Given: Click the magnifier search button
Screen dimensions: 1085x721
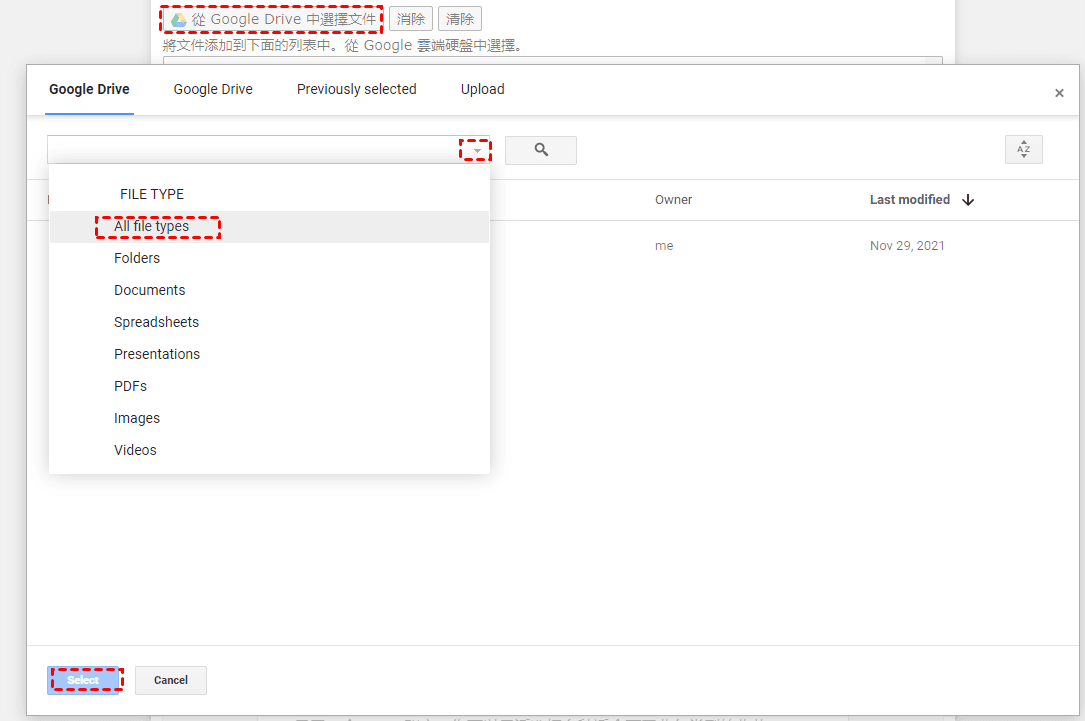Looking at the screenshot, I should pos(540,150).
